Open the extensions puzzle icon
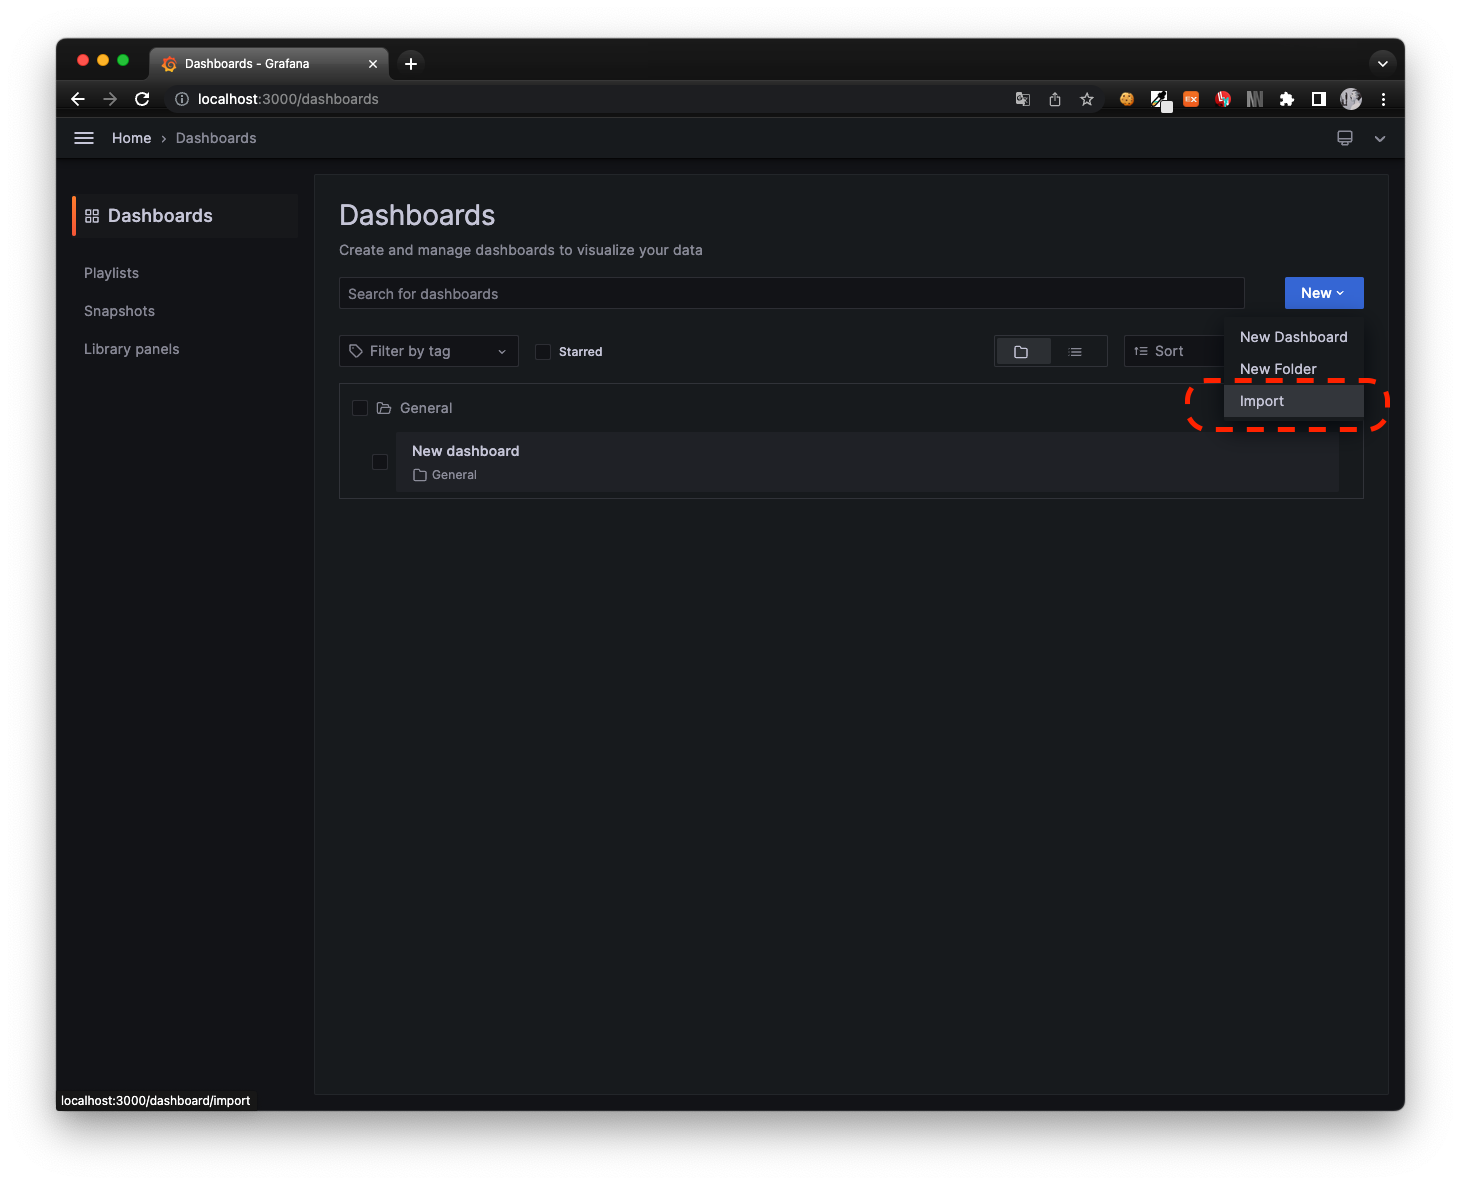 [1287, 99]
